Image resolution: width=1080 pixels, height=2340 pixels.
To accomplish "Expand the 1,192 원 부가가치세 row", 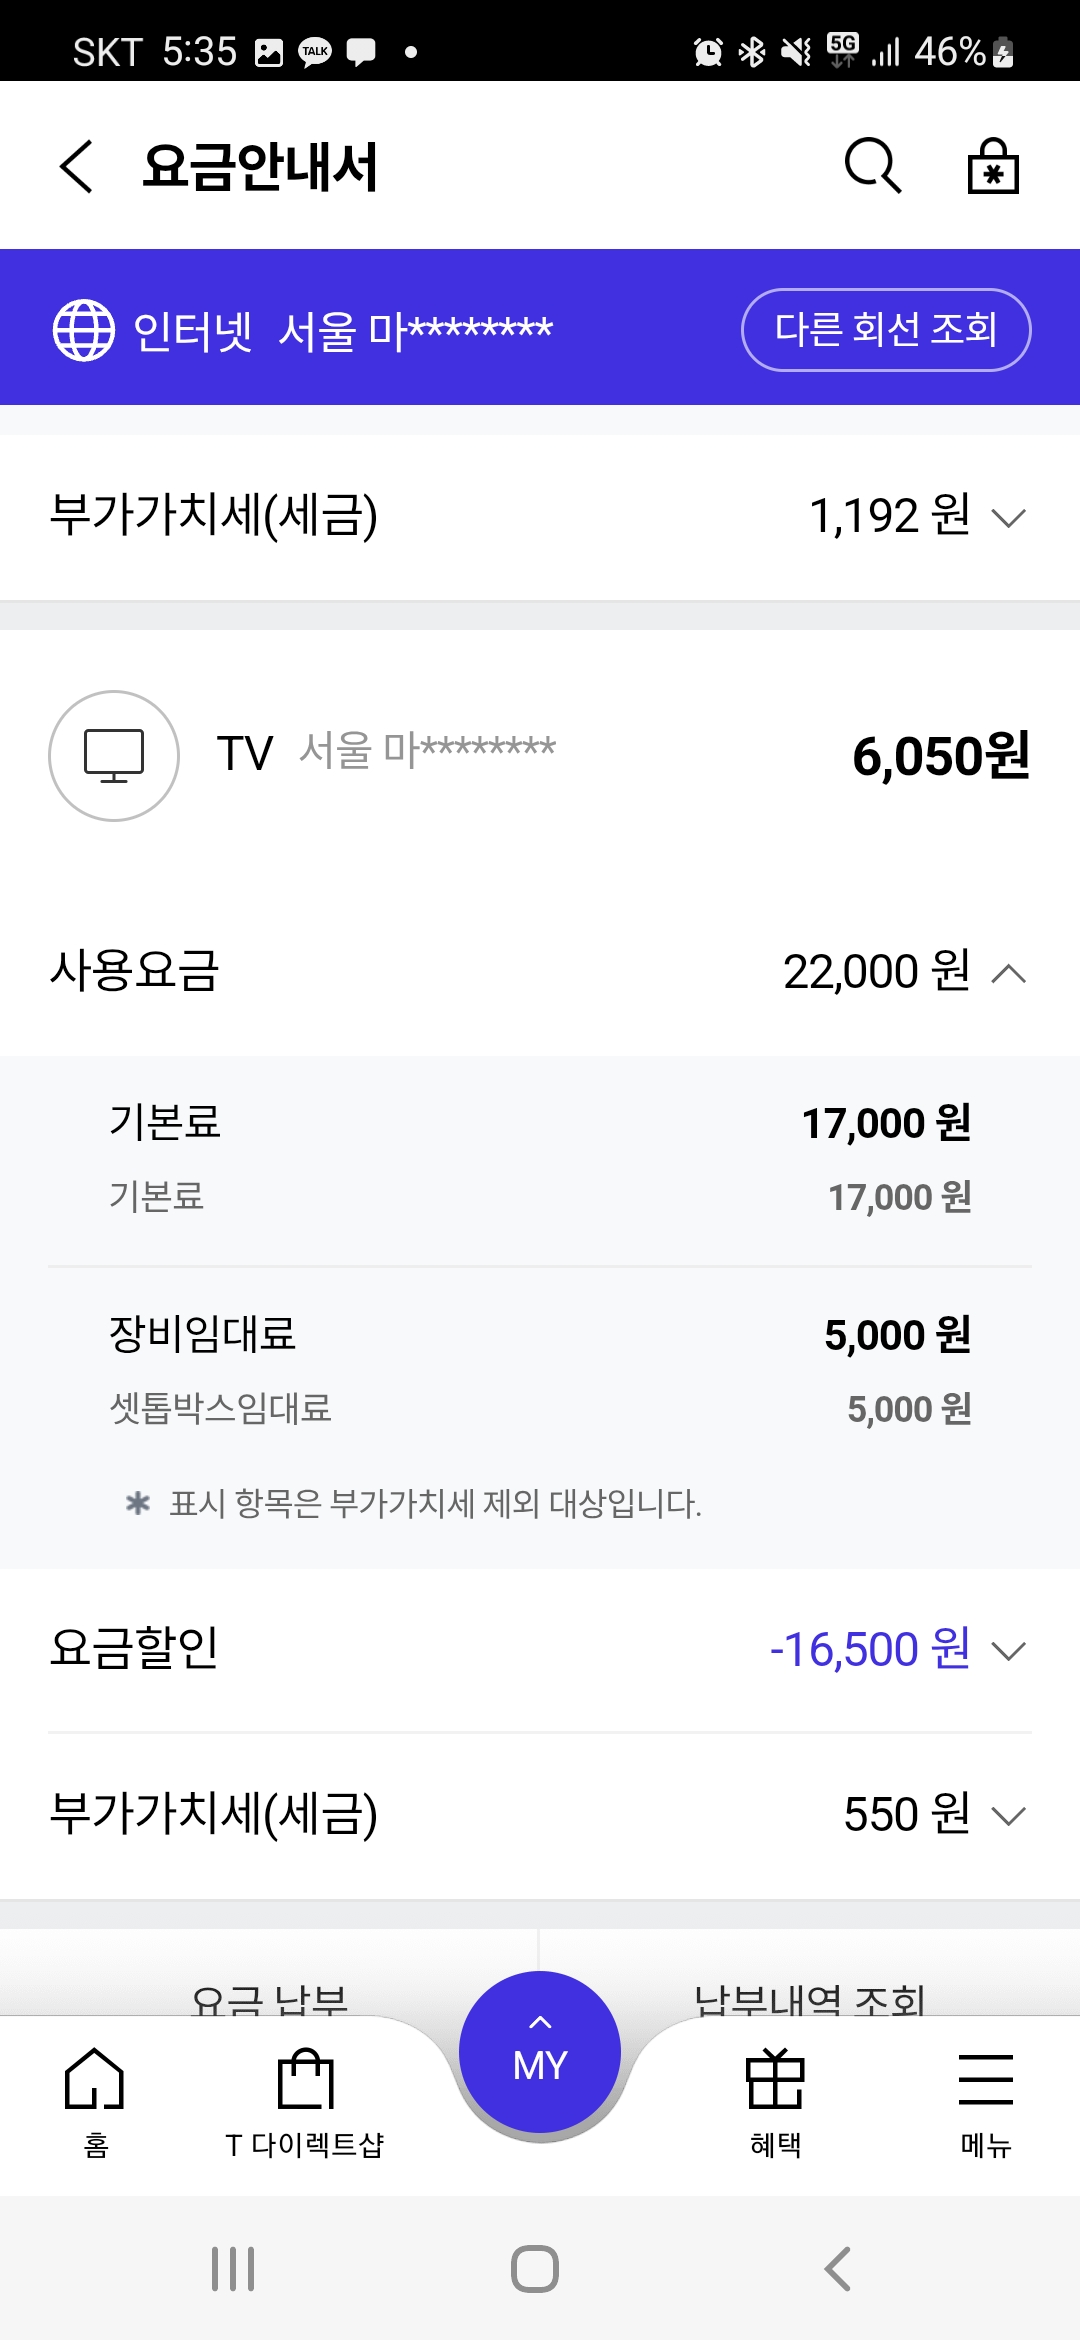I will (x=1008, y=517).
